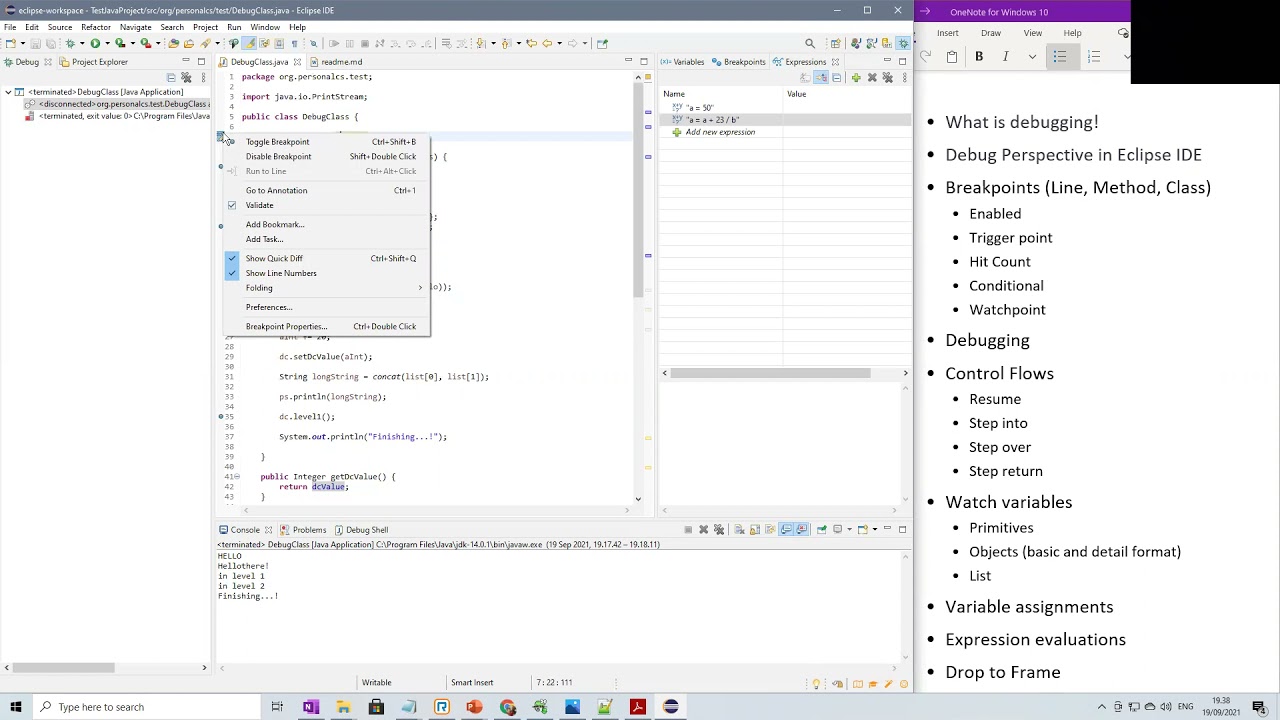Open View Menu dots in Debug view

(203, 77)
